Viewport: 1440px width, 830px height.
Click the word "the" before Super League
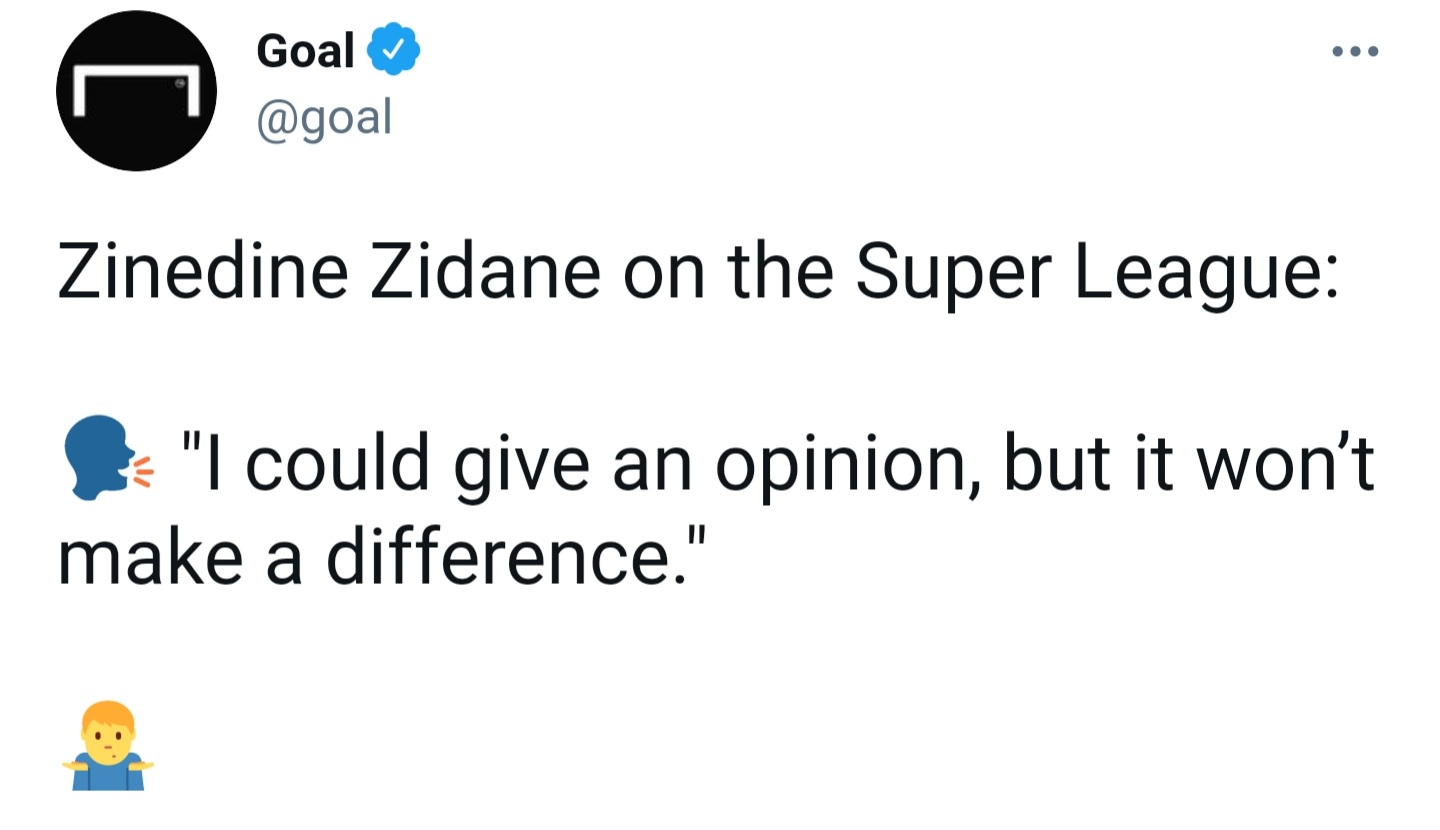tap(778, 272)
